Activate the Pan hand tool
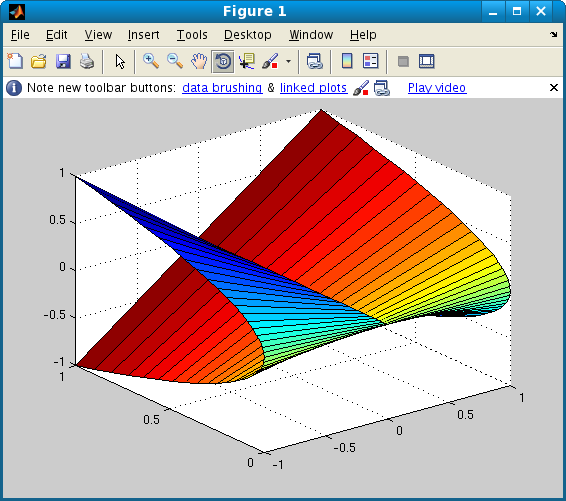This screenshot has width=566, height=501. coord(199,61)
